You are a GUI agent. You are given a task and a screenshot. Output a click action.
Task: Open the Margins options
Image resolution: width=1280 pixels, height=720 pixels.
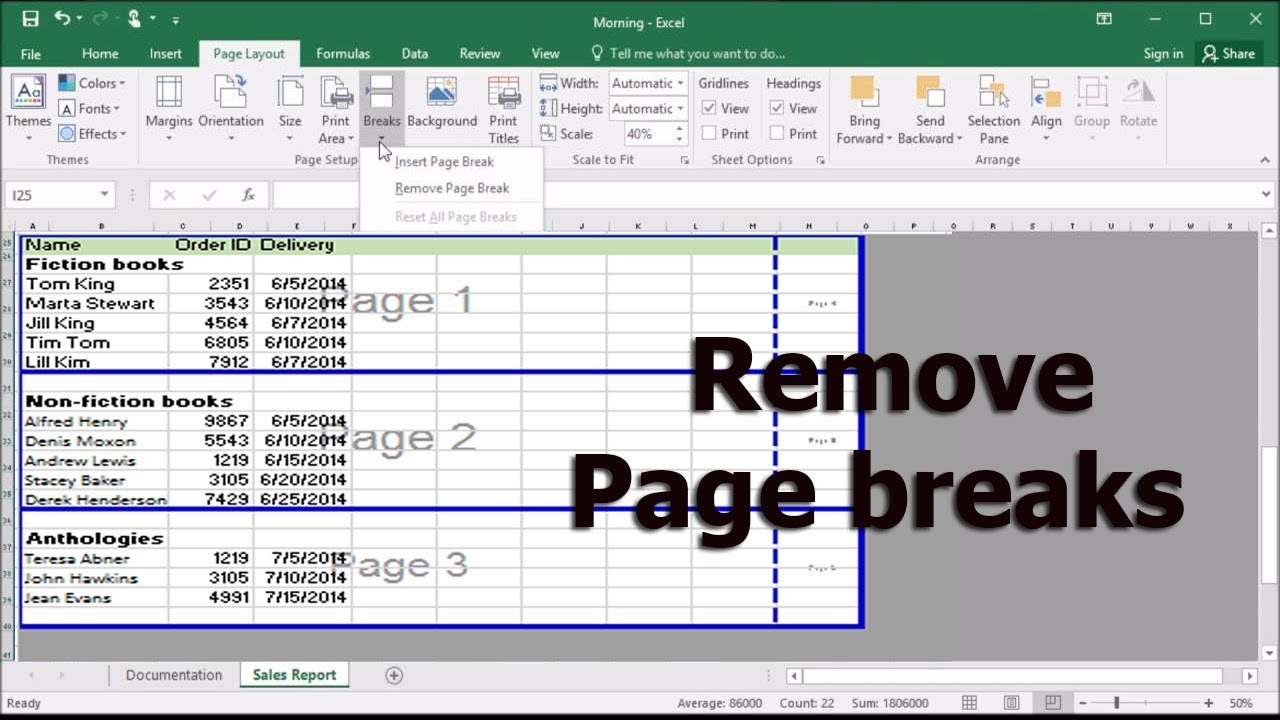click(169, 107)
